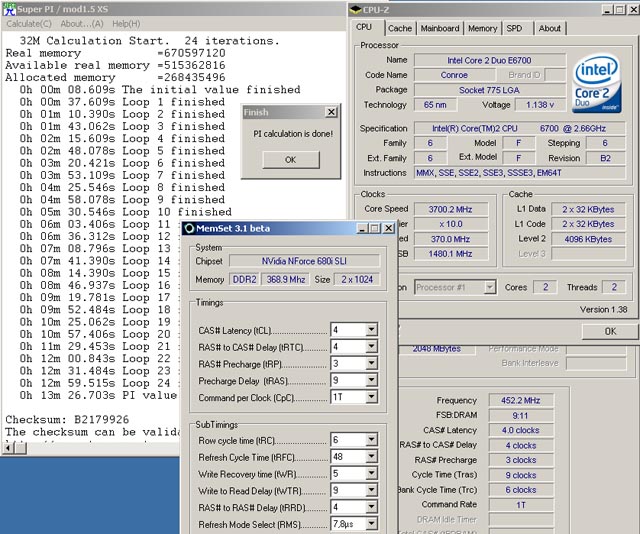Click the Package value Socket 775 LGA
Screen dimensions: 640x534
(489, 90)
